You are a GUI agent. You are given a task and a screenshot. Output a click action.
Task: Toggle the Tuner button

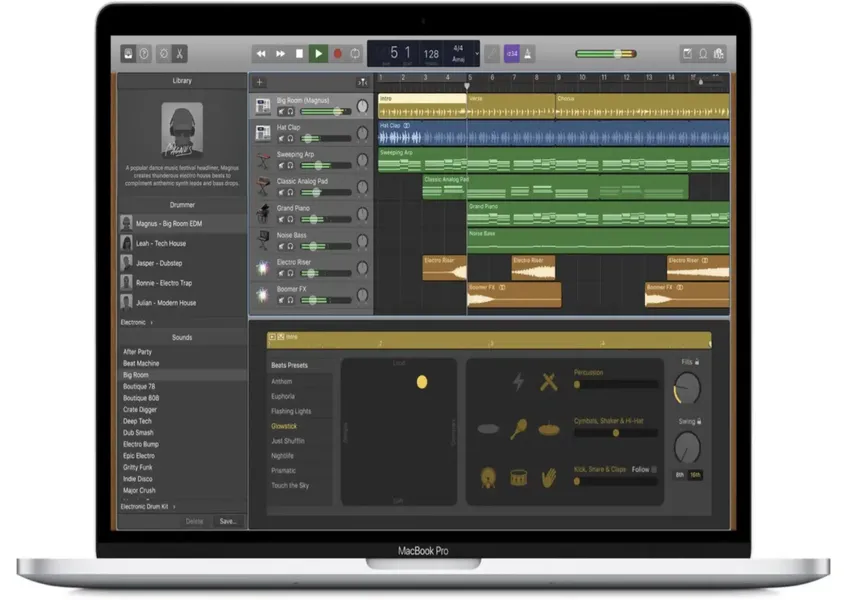[492, 54]
